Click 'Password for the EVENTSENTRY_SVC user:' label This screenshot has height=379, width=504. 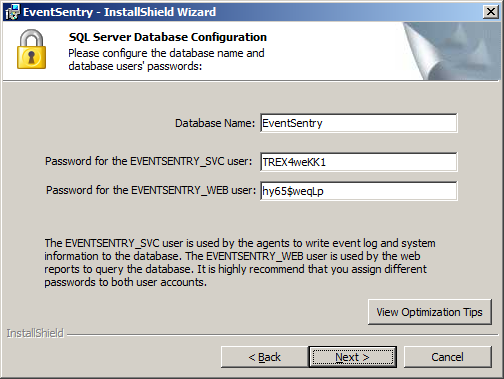(149, 161)
